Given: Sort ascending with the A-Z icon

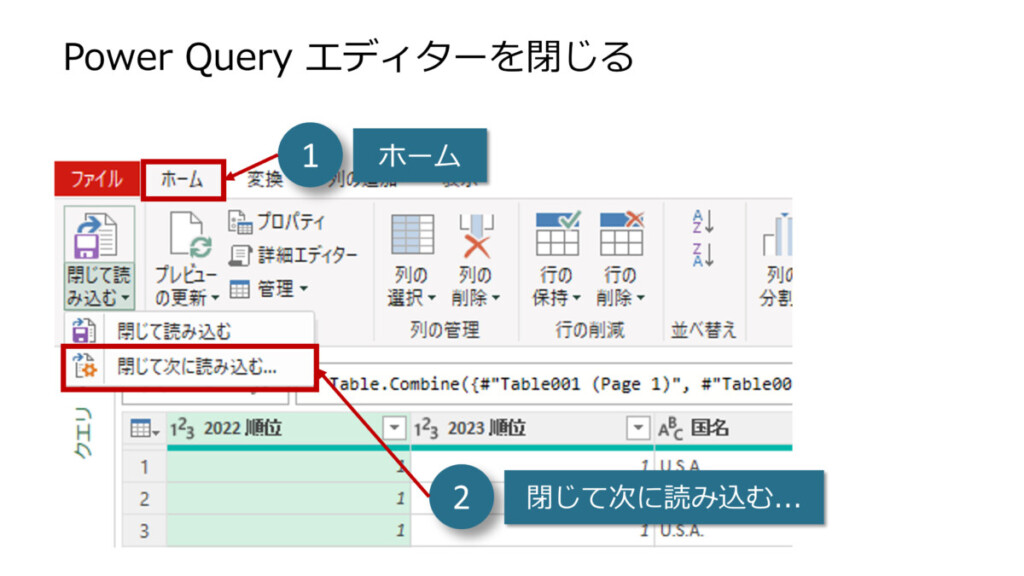Looking at the screenshot, I should pos(703,222).
